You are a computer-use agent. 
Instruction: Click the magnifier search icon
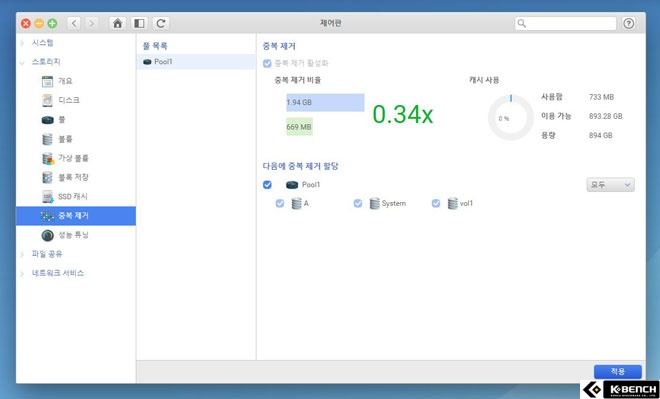coord(522,24)
